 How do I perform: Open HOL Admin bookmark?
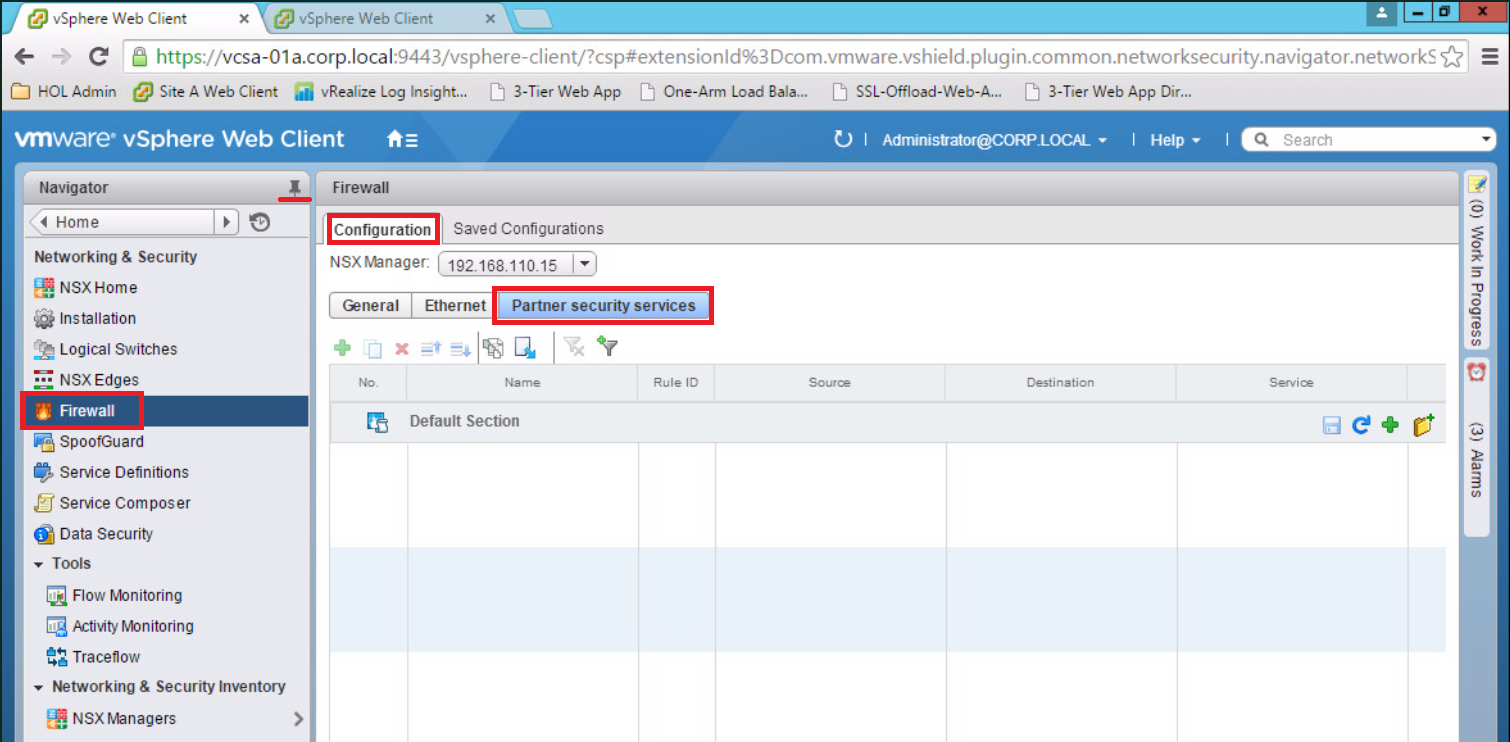tap(65, 91)
